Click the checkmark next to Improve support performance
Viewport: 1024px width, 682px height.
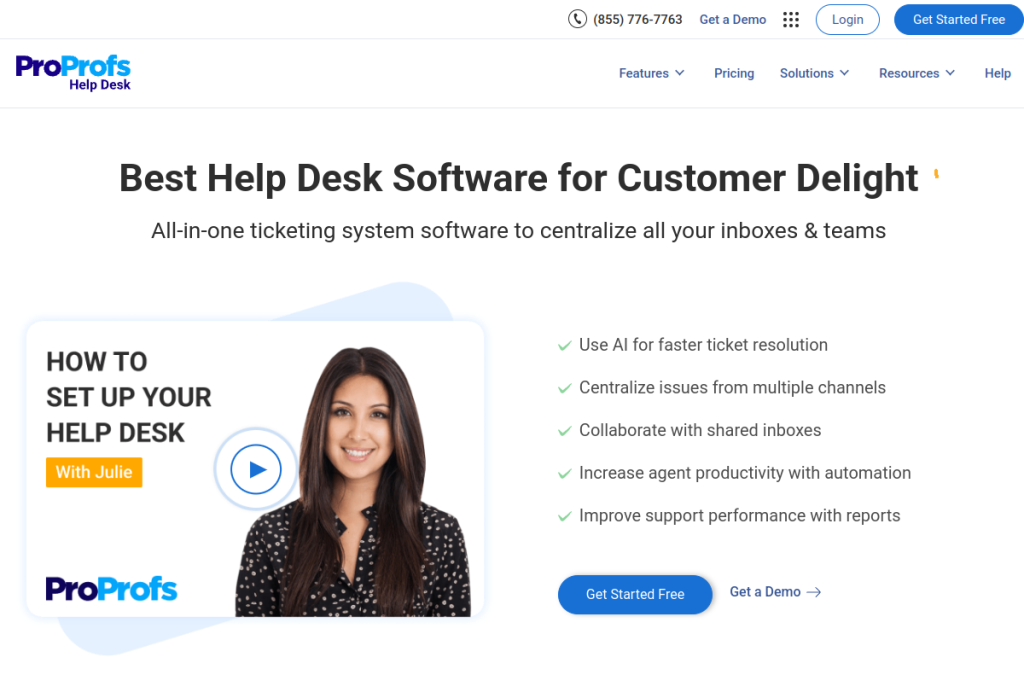point(565,517)
